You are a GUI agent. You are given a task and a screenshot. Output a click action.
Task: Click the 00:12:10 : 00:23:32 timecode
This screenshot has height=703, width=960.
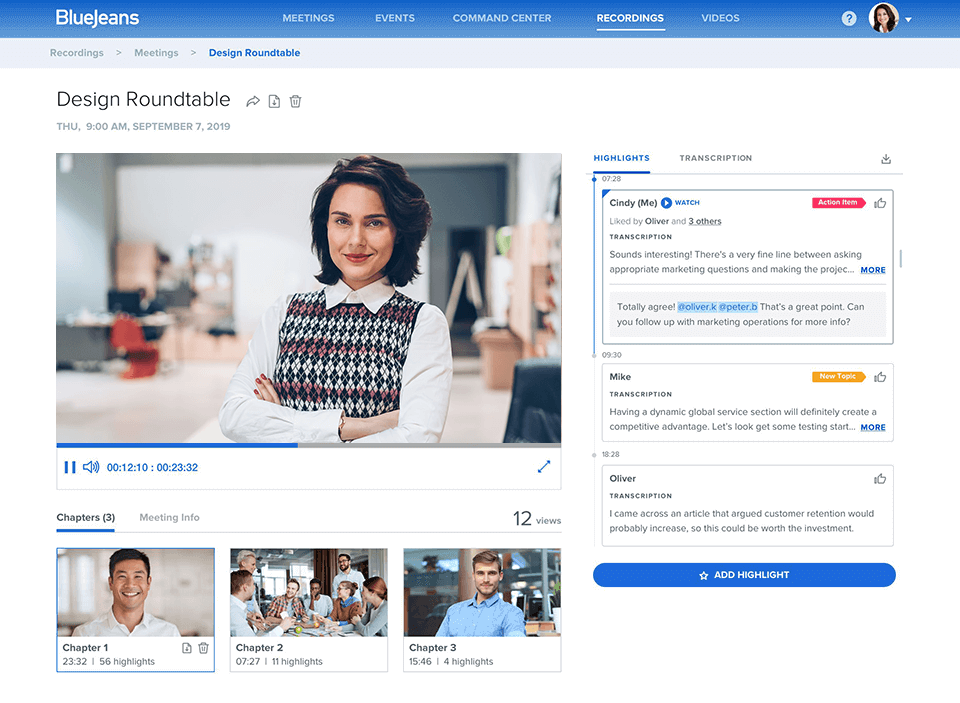point(152,467)
